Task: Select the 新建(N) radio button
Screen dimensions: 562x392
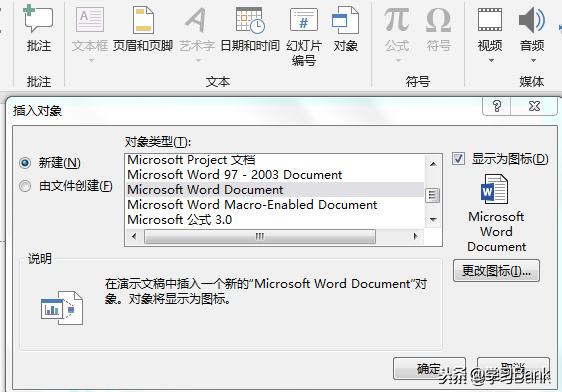Action: click(25, 163)
